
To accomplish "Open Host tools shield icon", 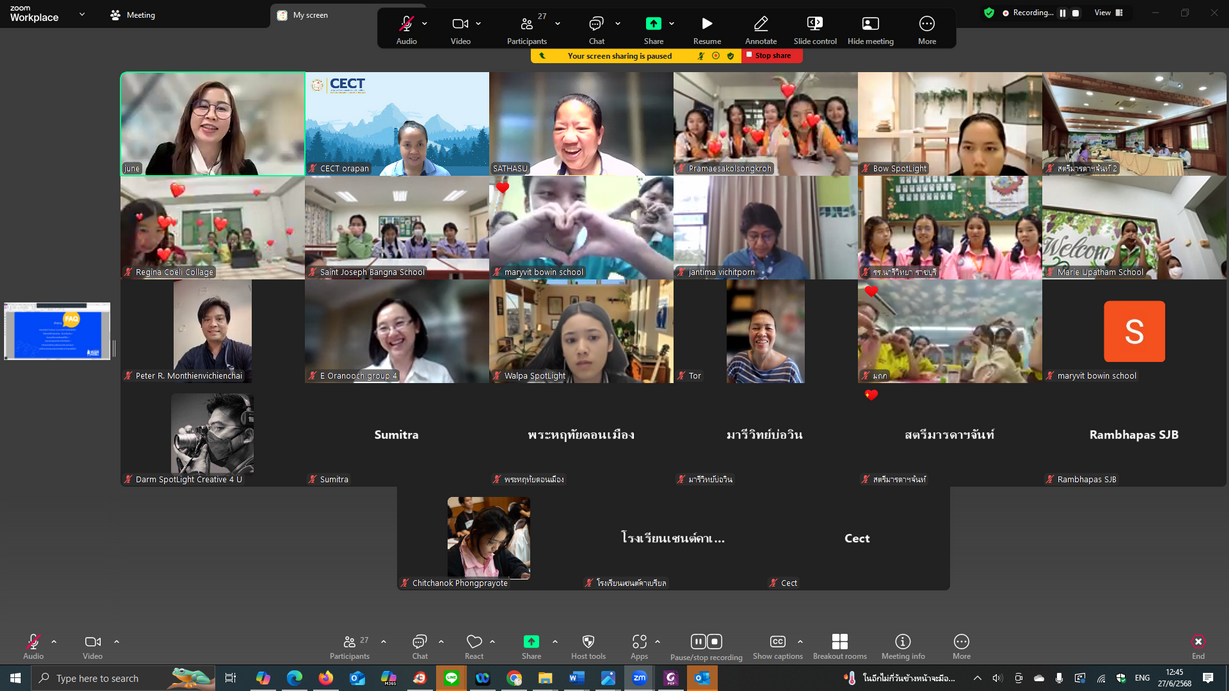I will [x=588, y=642].
